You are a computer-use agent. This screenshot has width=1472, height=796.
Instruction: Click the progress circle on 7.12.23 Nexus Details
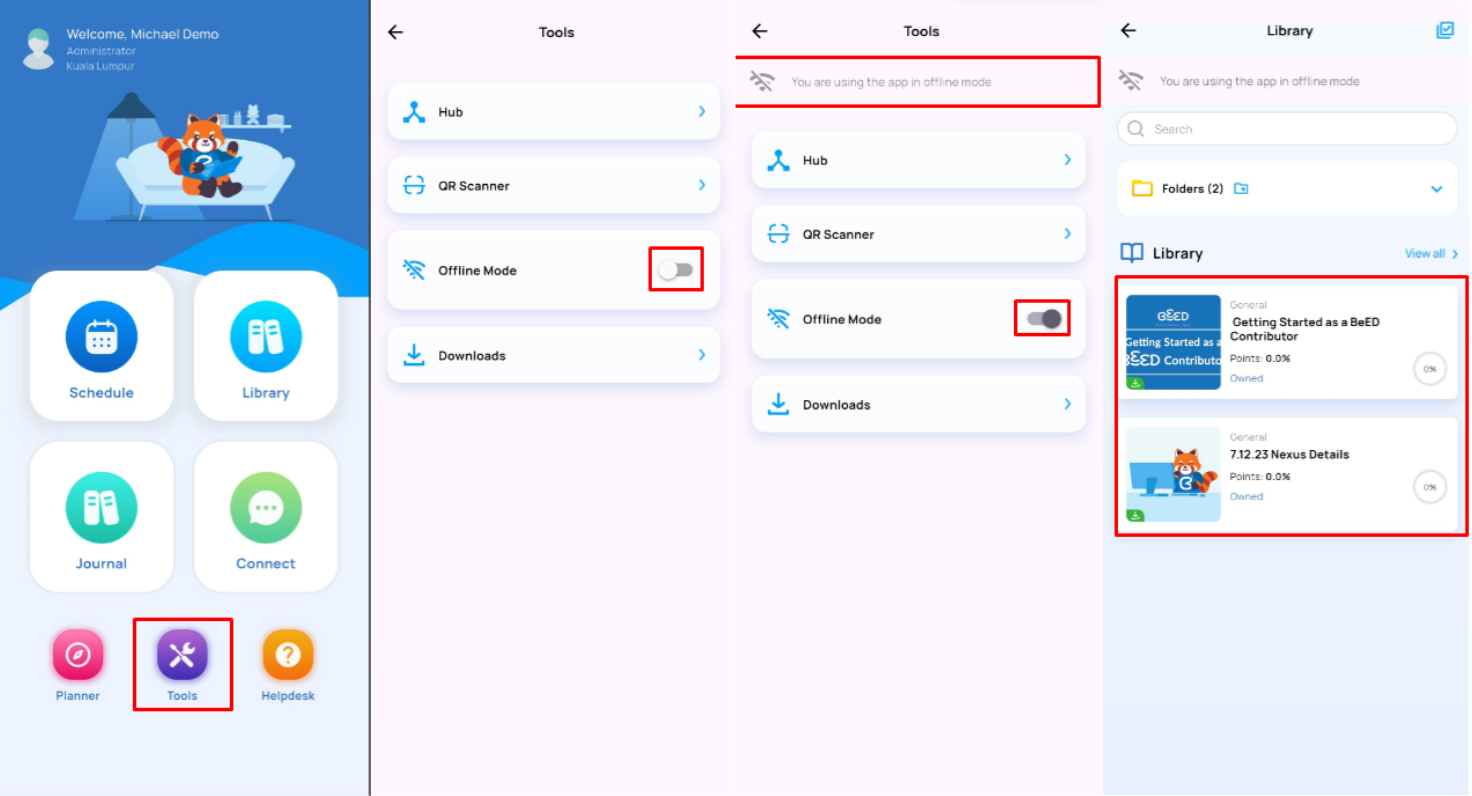point(1430,487)
